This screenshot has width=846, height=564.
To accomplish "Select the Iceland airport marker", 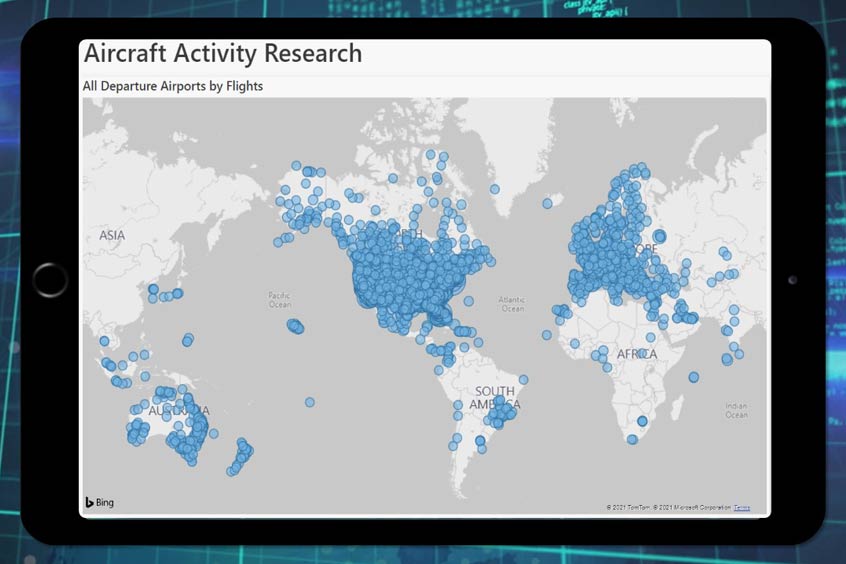I will pyautogui.click(x=547, y=203).
